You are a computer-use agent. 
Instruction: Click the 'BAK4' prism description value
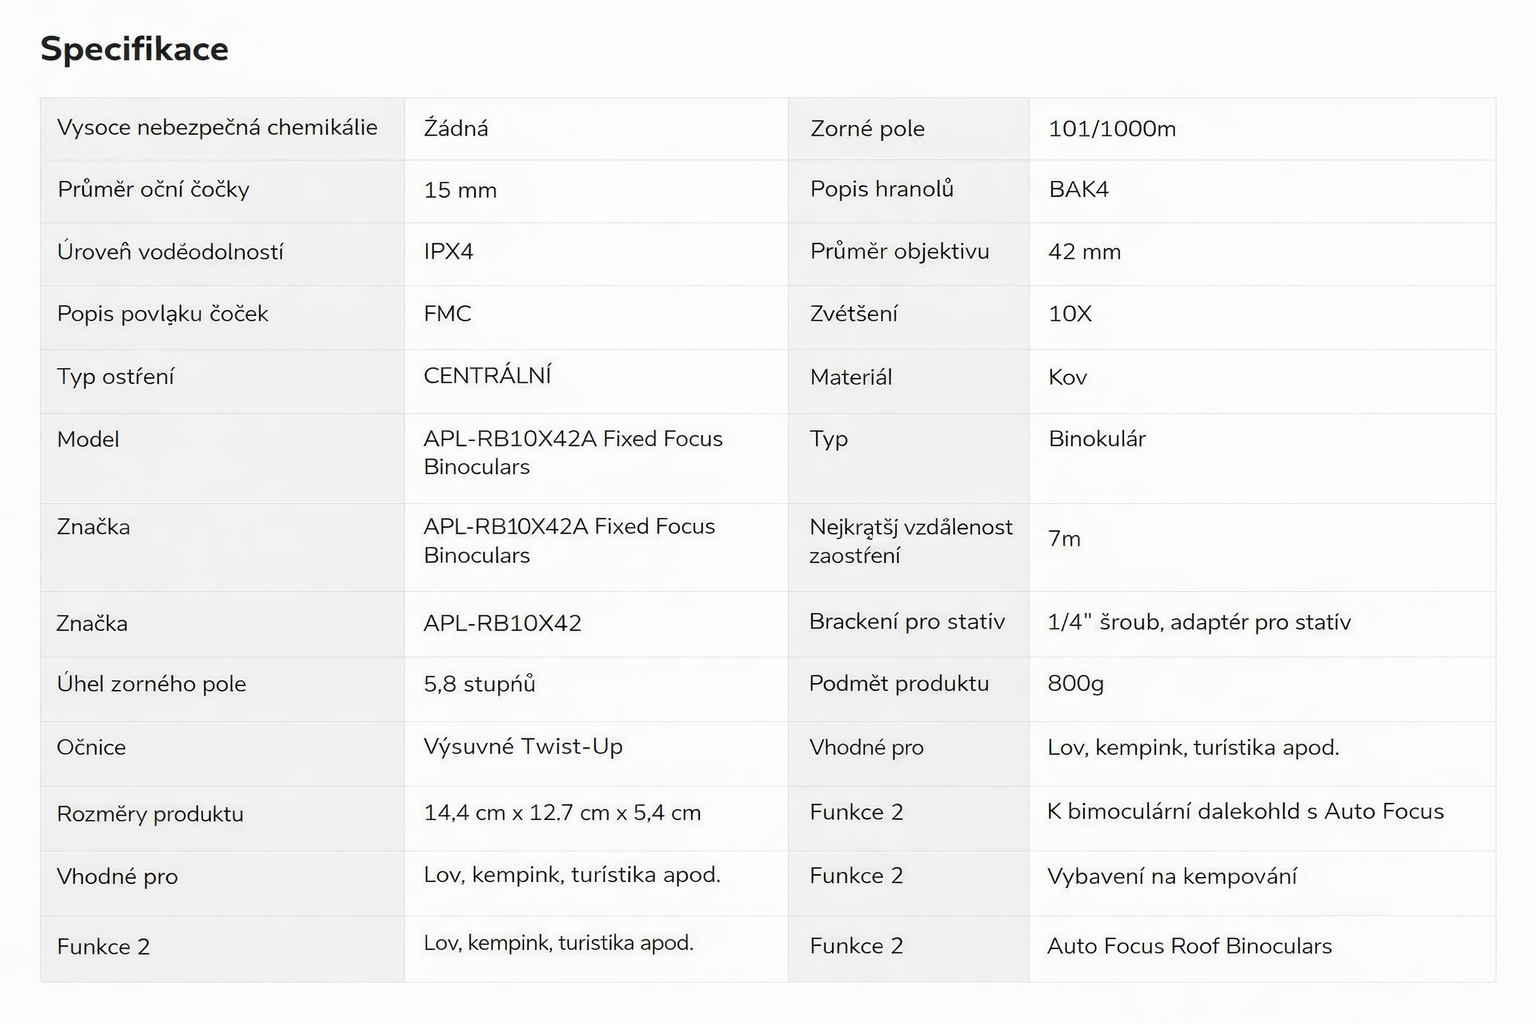pyautogui.click(x=1078, y=190)
